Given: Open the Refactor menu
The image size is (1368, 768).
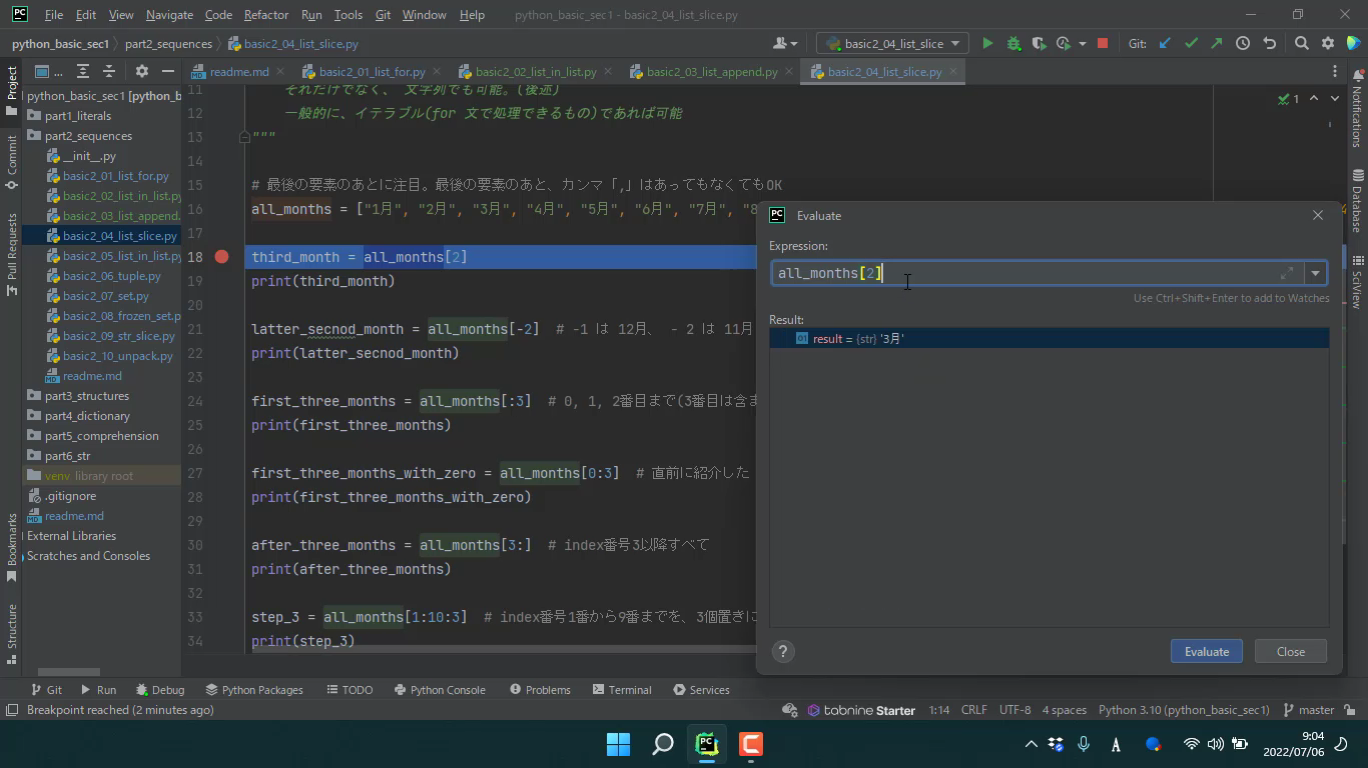Looking at the screenshot, I should [x=265, y=15].
